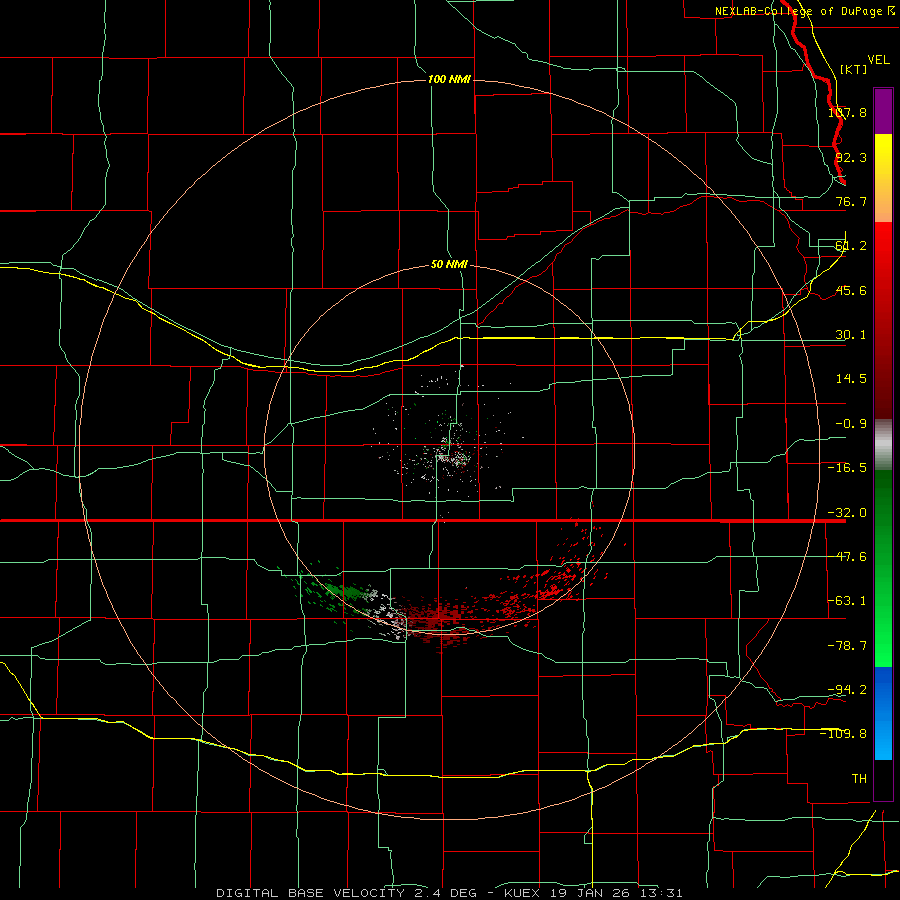Select the -16.5 scale value

coord(847,468)
